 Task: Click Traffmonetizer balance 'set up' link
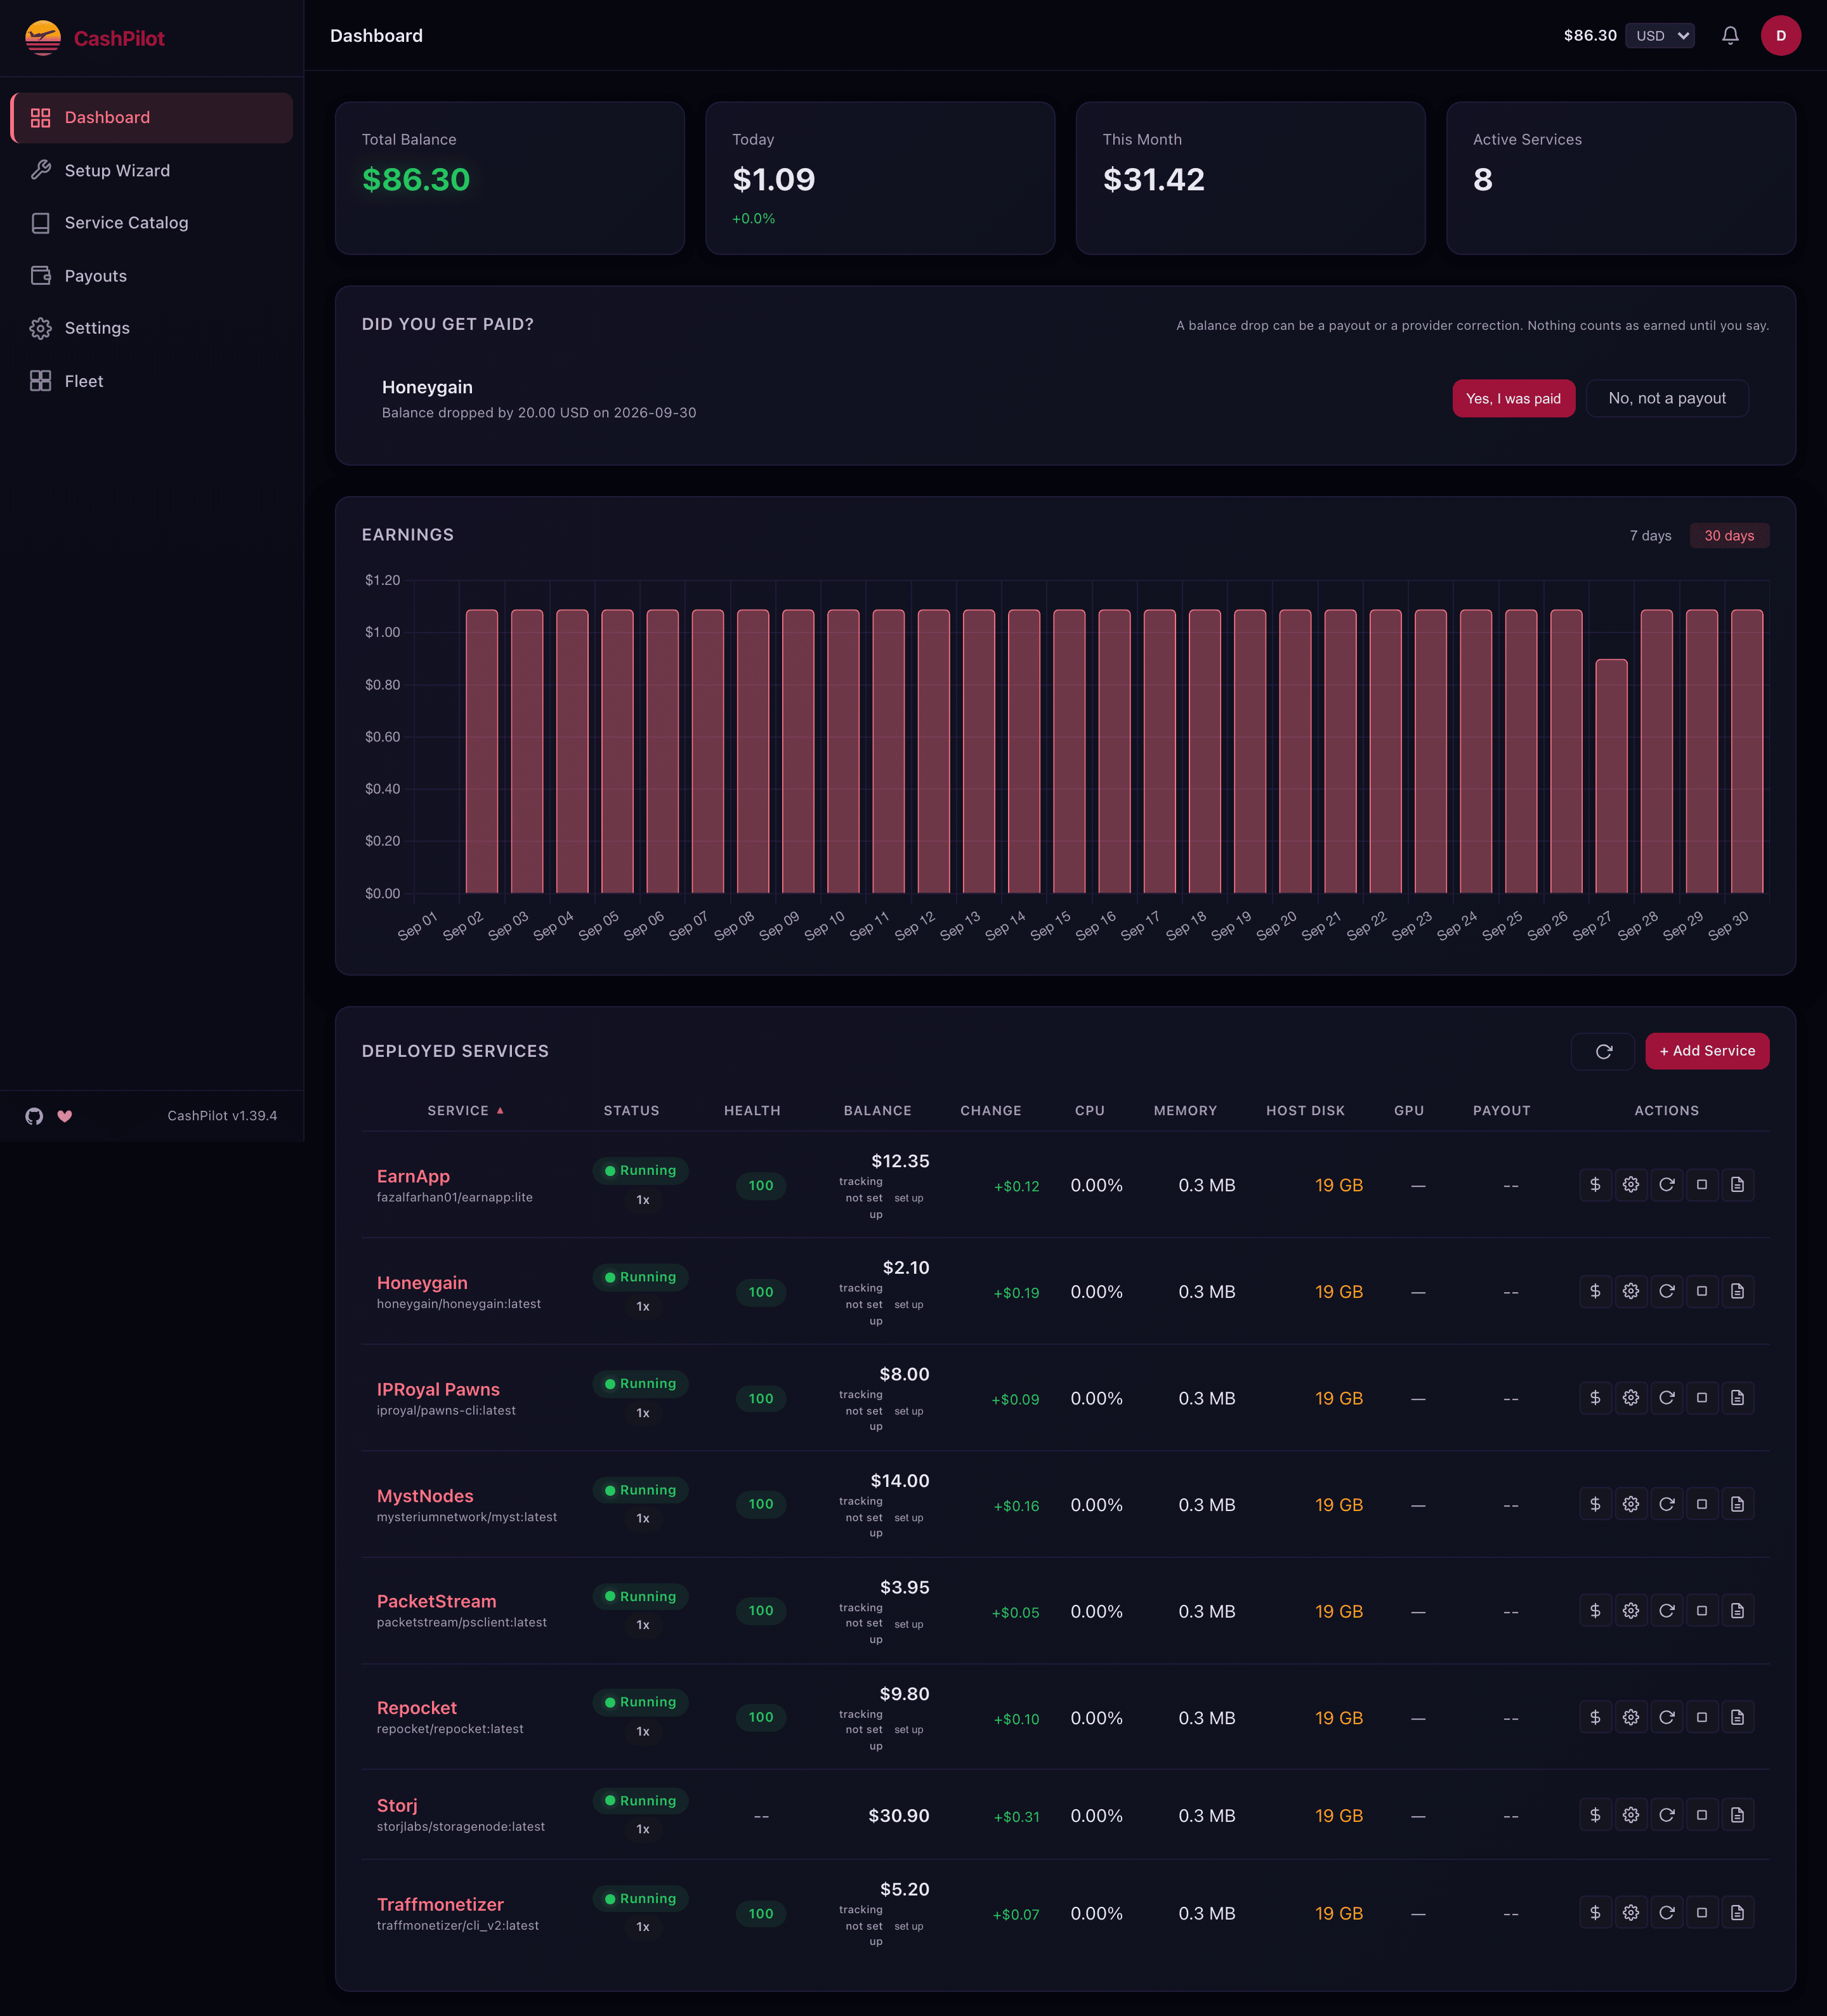[909, 1926]
